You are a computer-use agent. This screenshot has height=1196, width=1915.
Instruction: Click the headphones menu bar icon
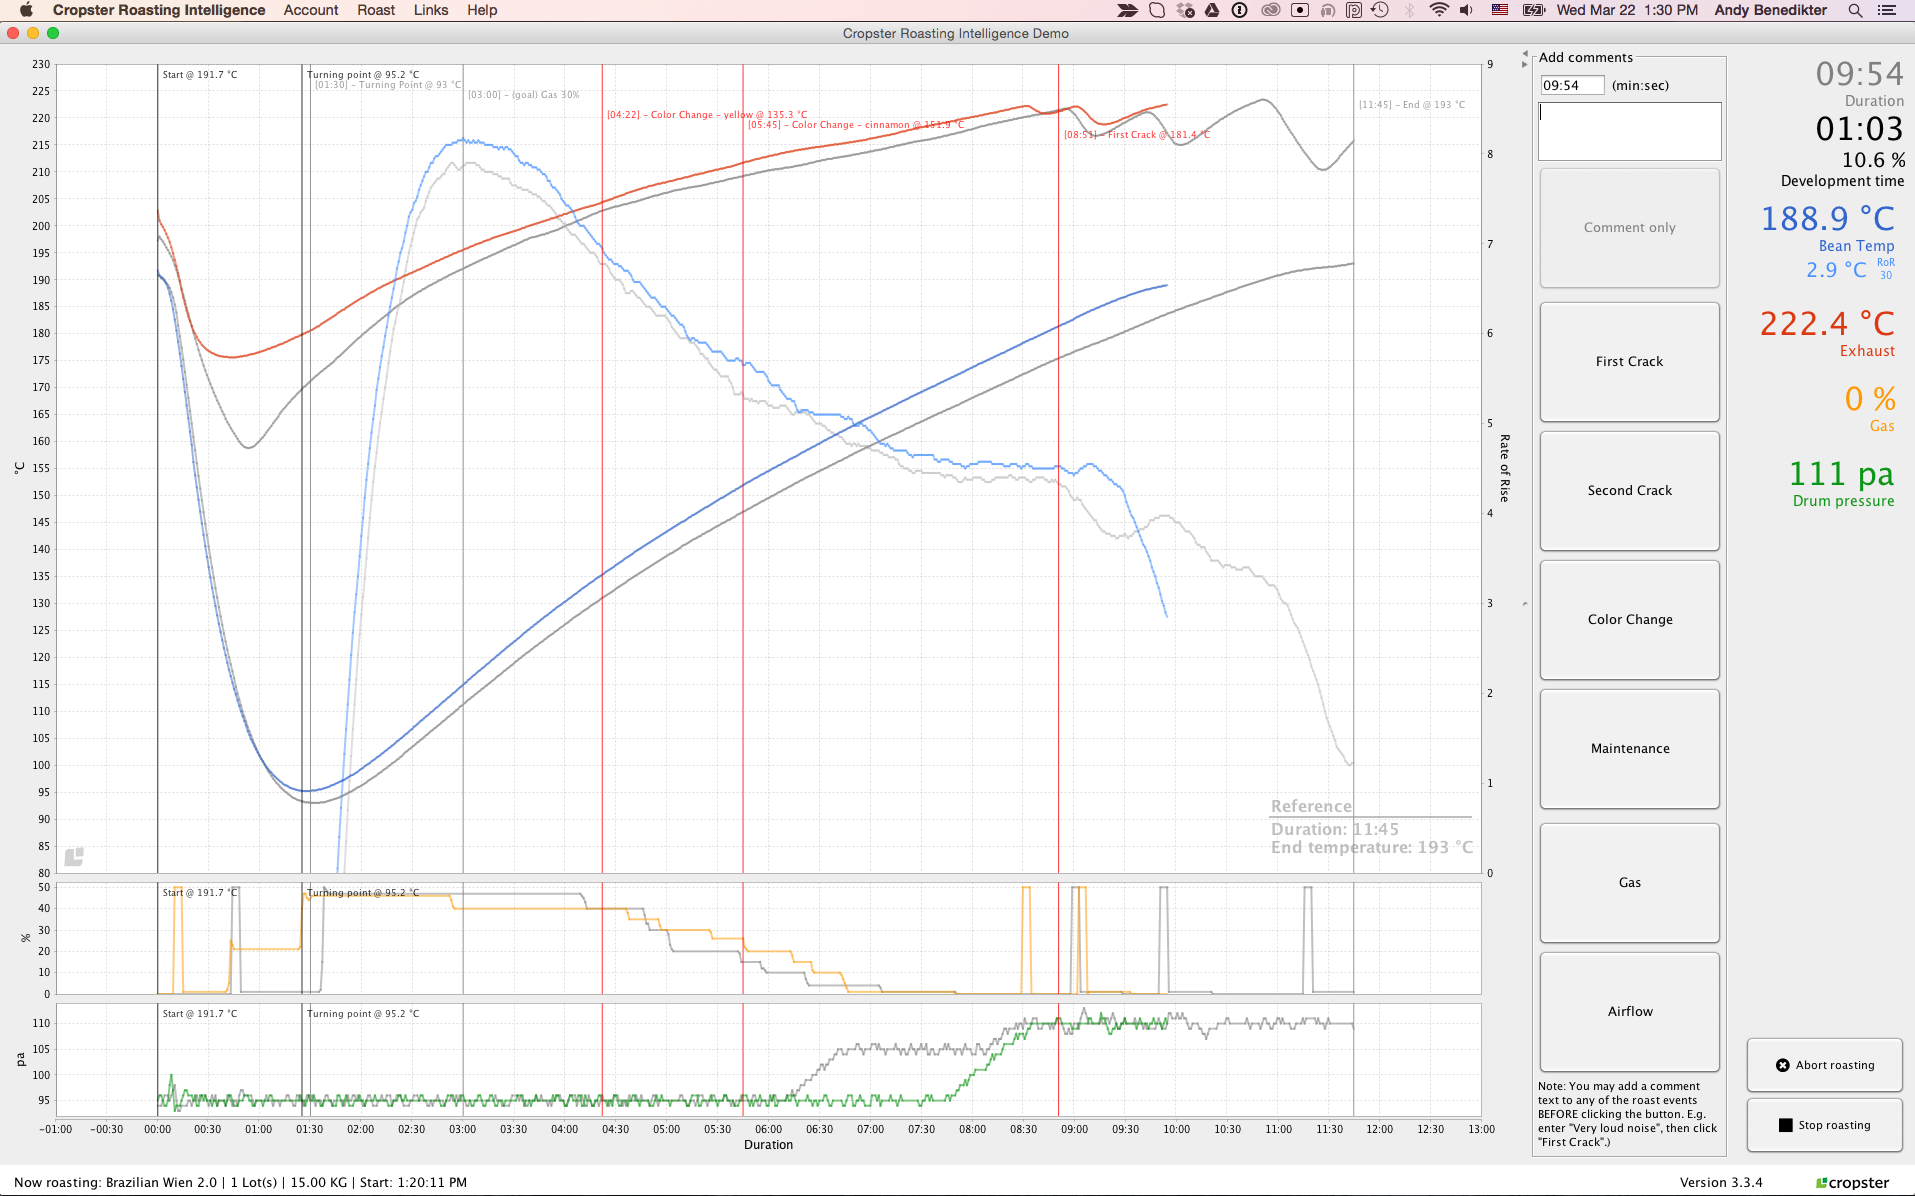pyautogui.click(x=1328, y=10)
